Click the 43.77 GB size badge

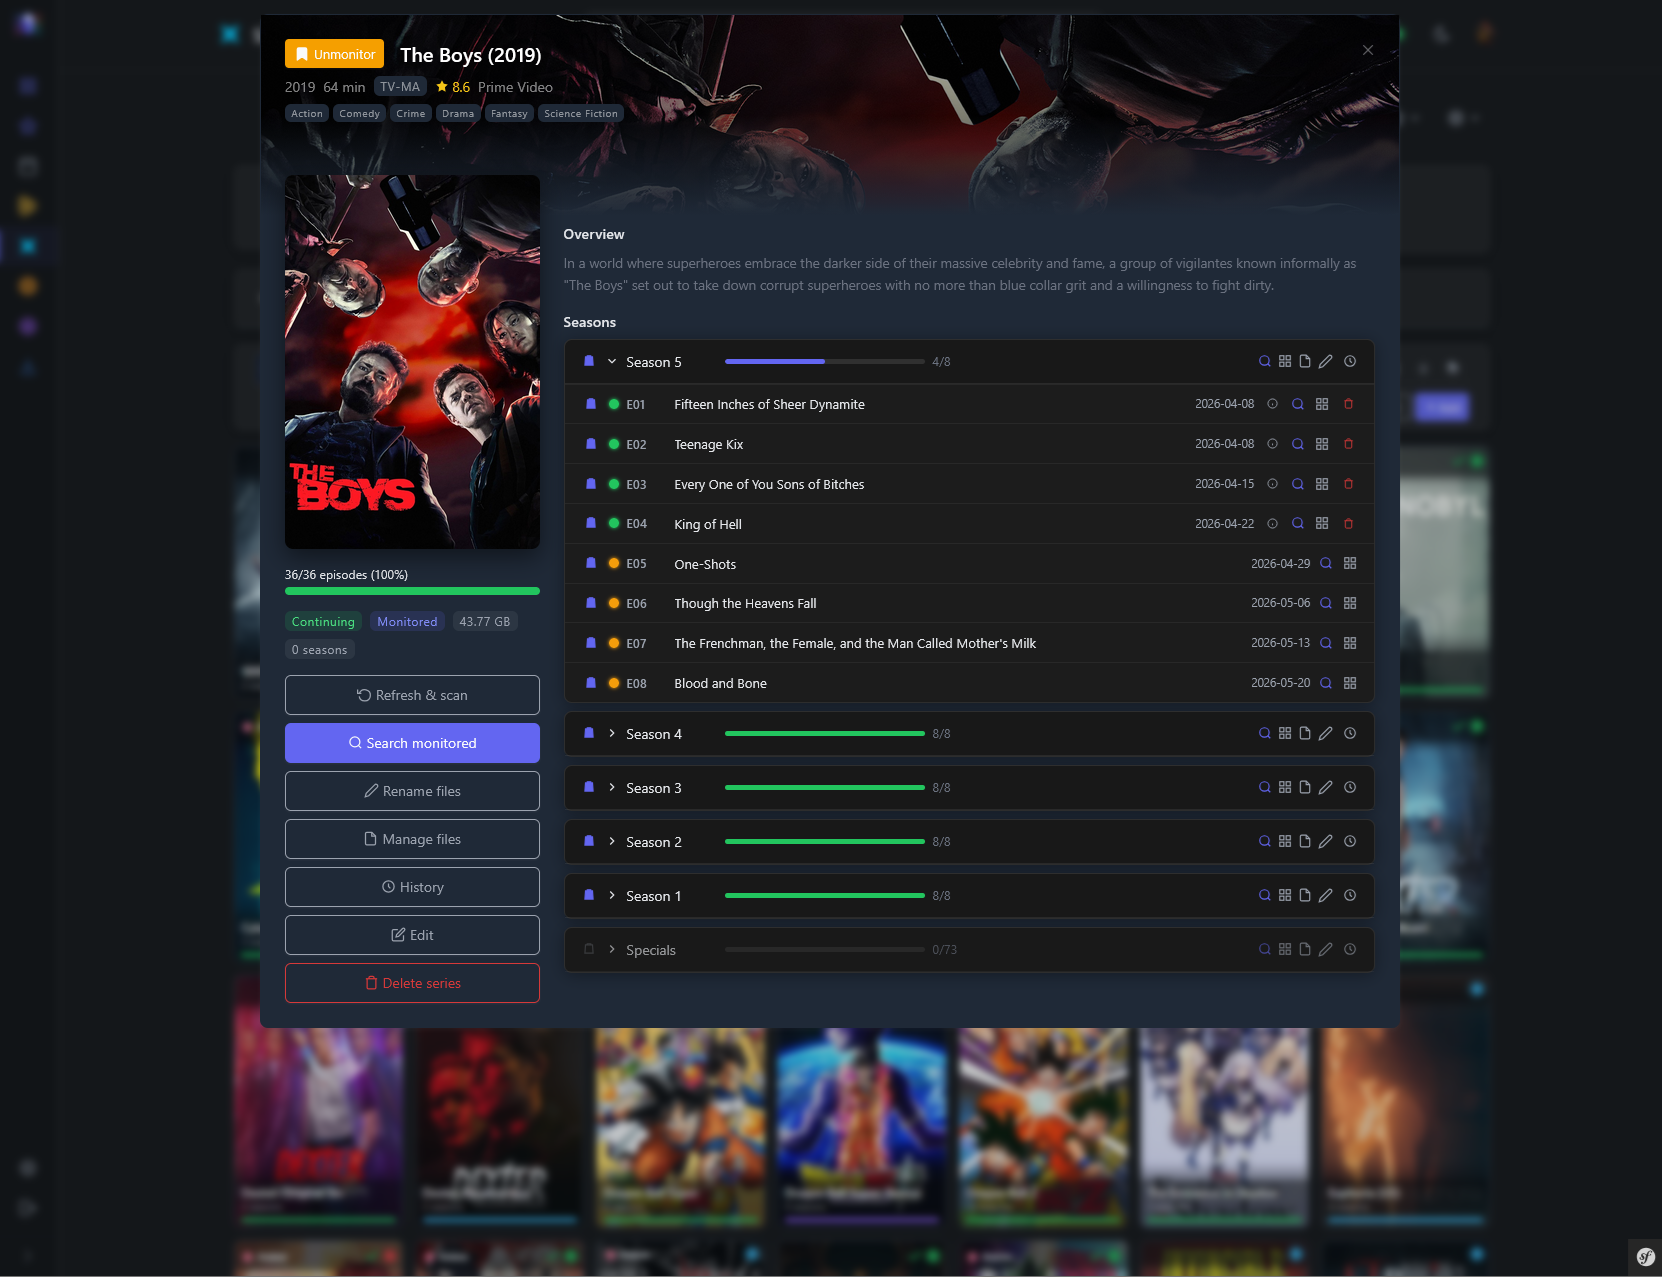485,621
